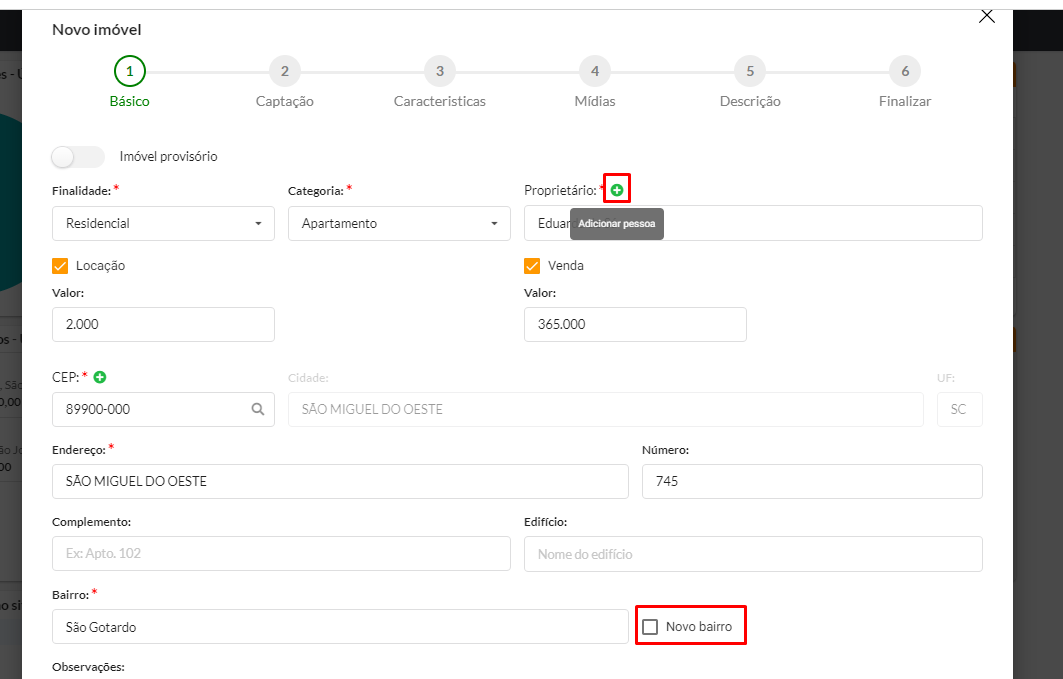Click the Locação Valor field with 2.000
1063x679 pixels.
point(163,325)
